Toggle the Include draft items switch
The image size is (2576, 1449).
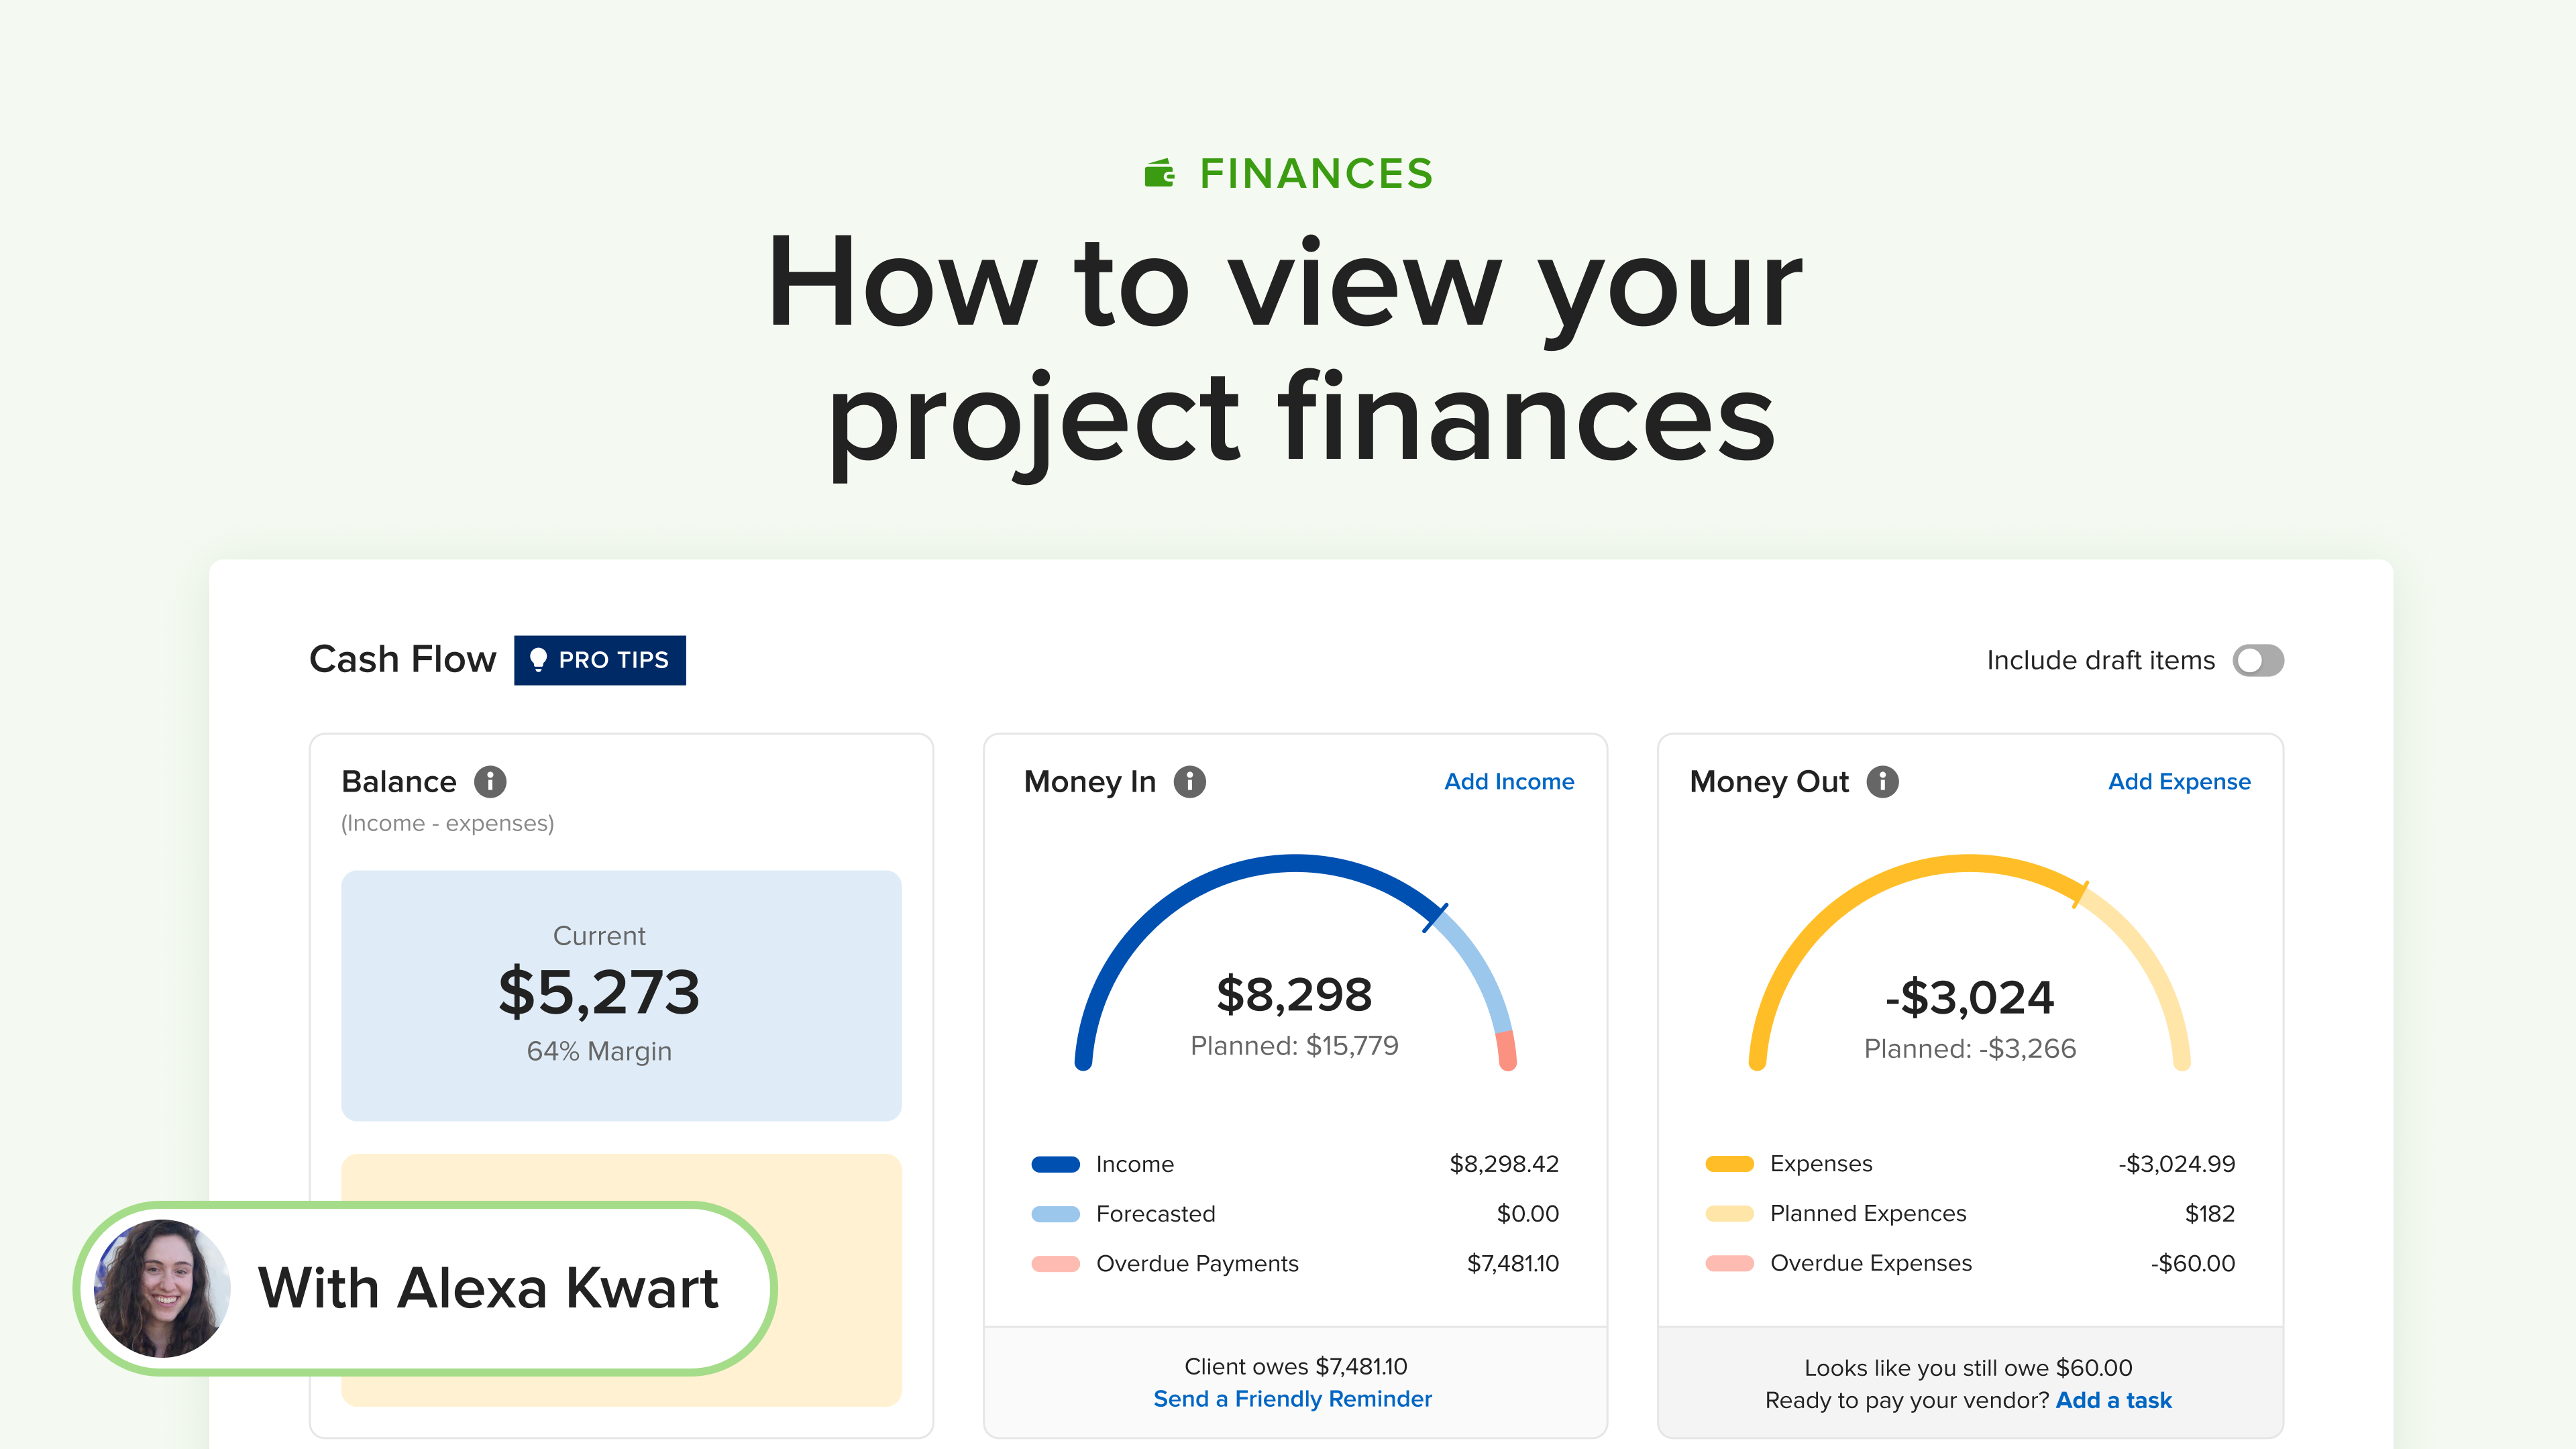pos(2257,660)
